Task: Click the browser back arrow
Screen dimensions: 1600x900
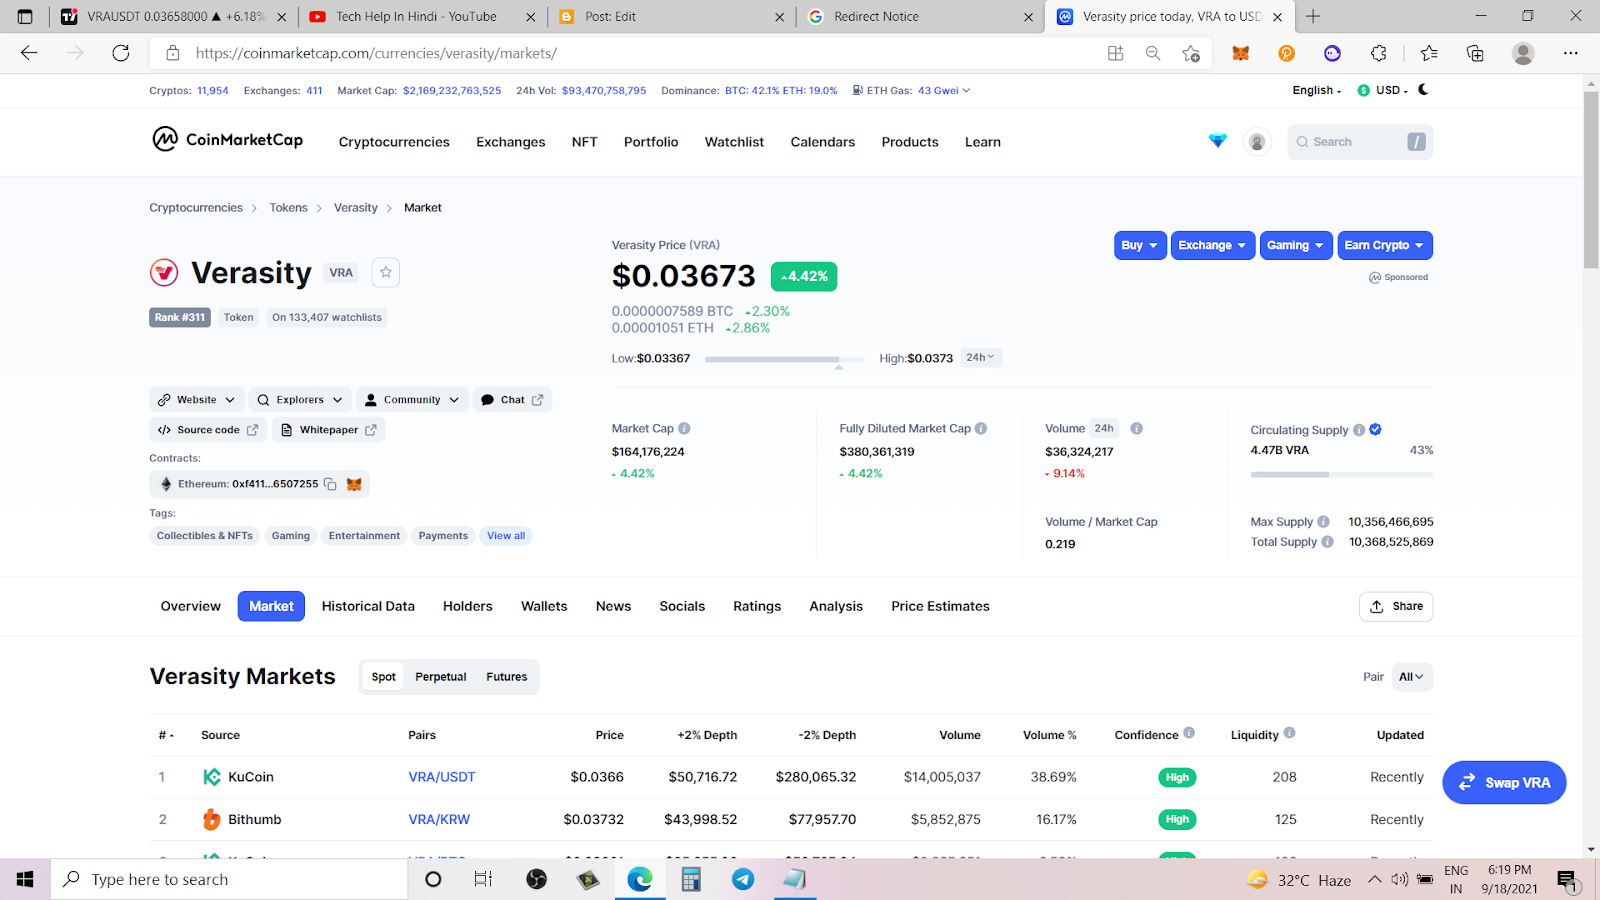Action: click(x=29, y=53)
